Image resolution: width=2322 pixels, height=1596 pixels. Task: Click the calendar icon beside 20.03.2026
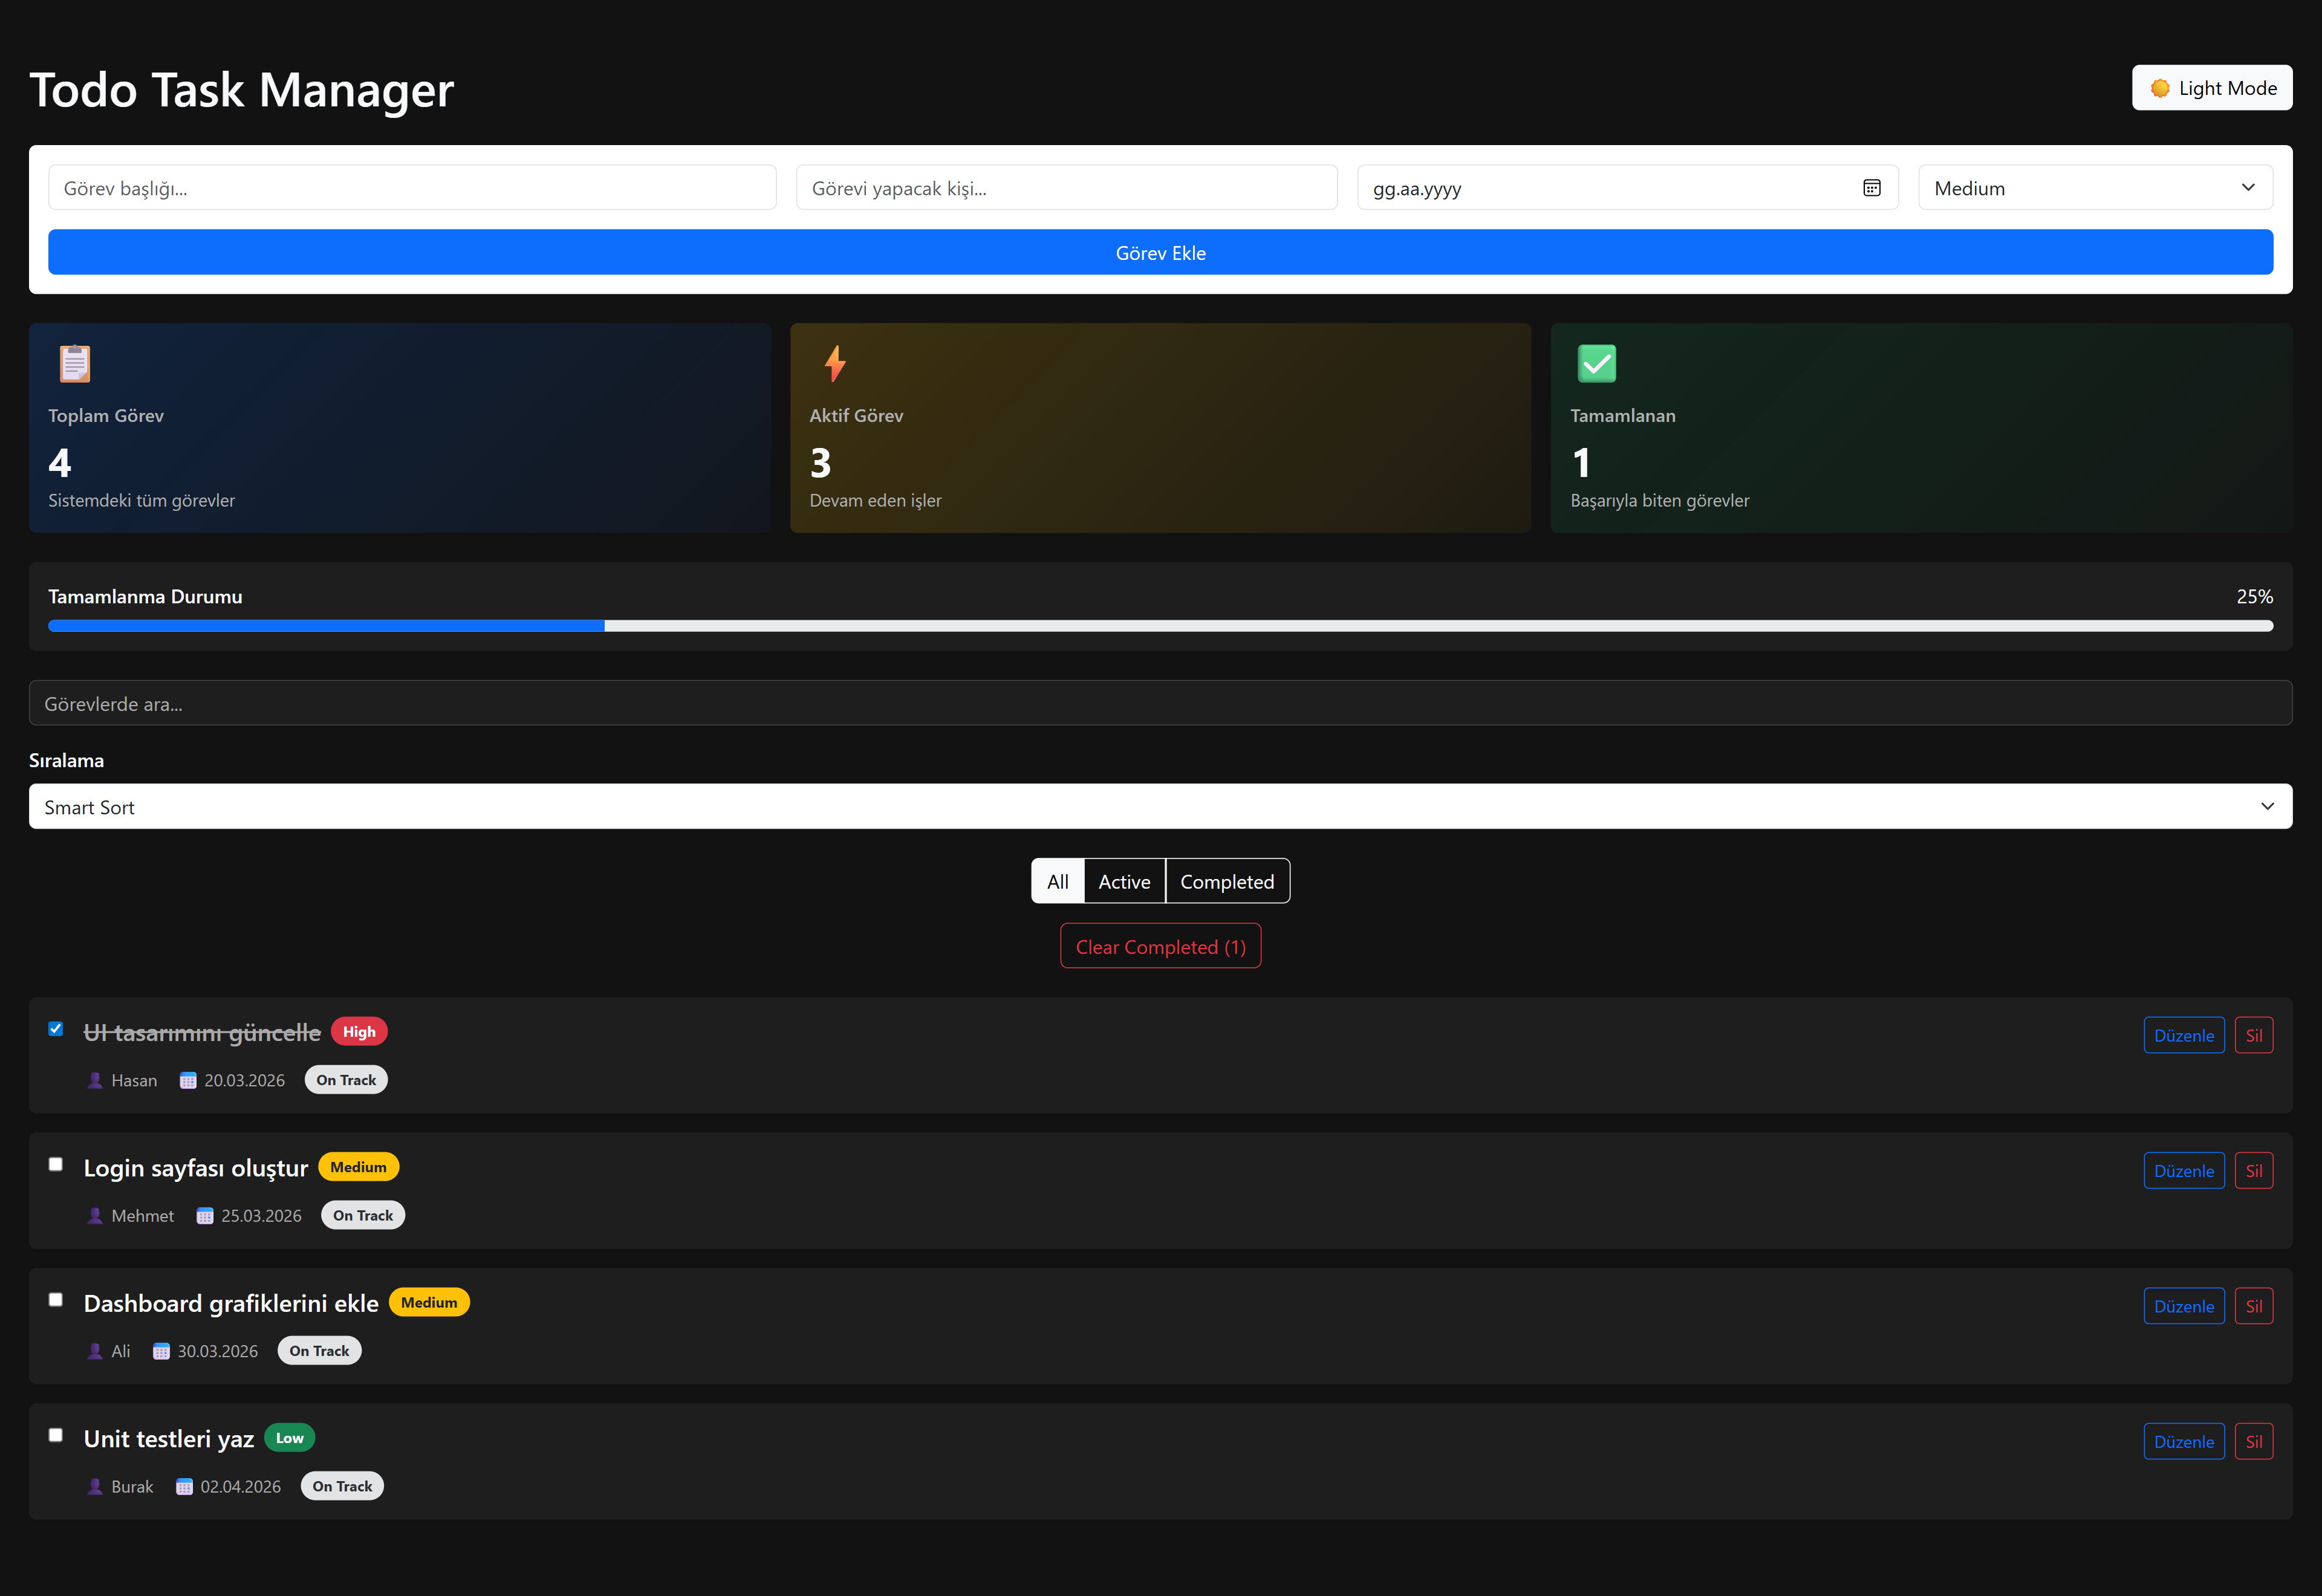click(188, 1080)
